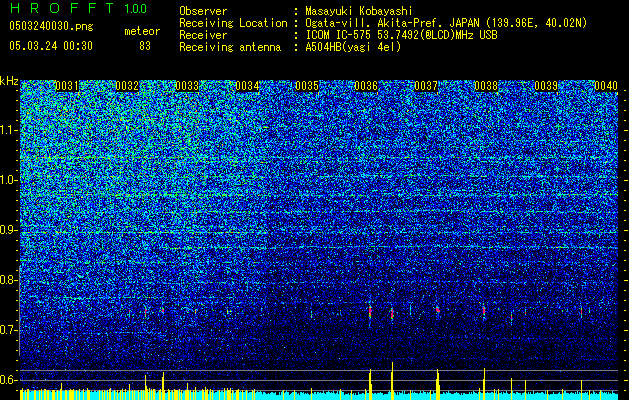Click the 1.0 kHz axis label
Image resolution: width=629 pixels, height=400 pixels.
(x=8, y=180)
